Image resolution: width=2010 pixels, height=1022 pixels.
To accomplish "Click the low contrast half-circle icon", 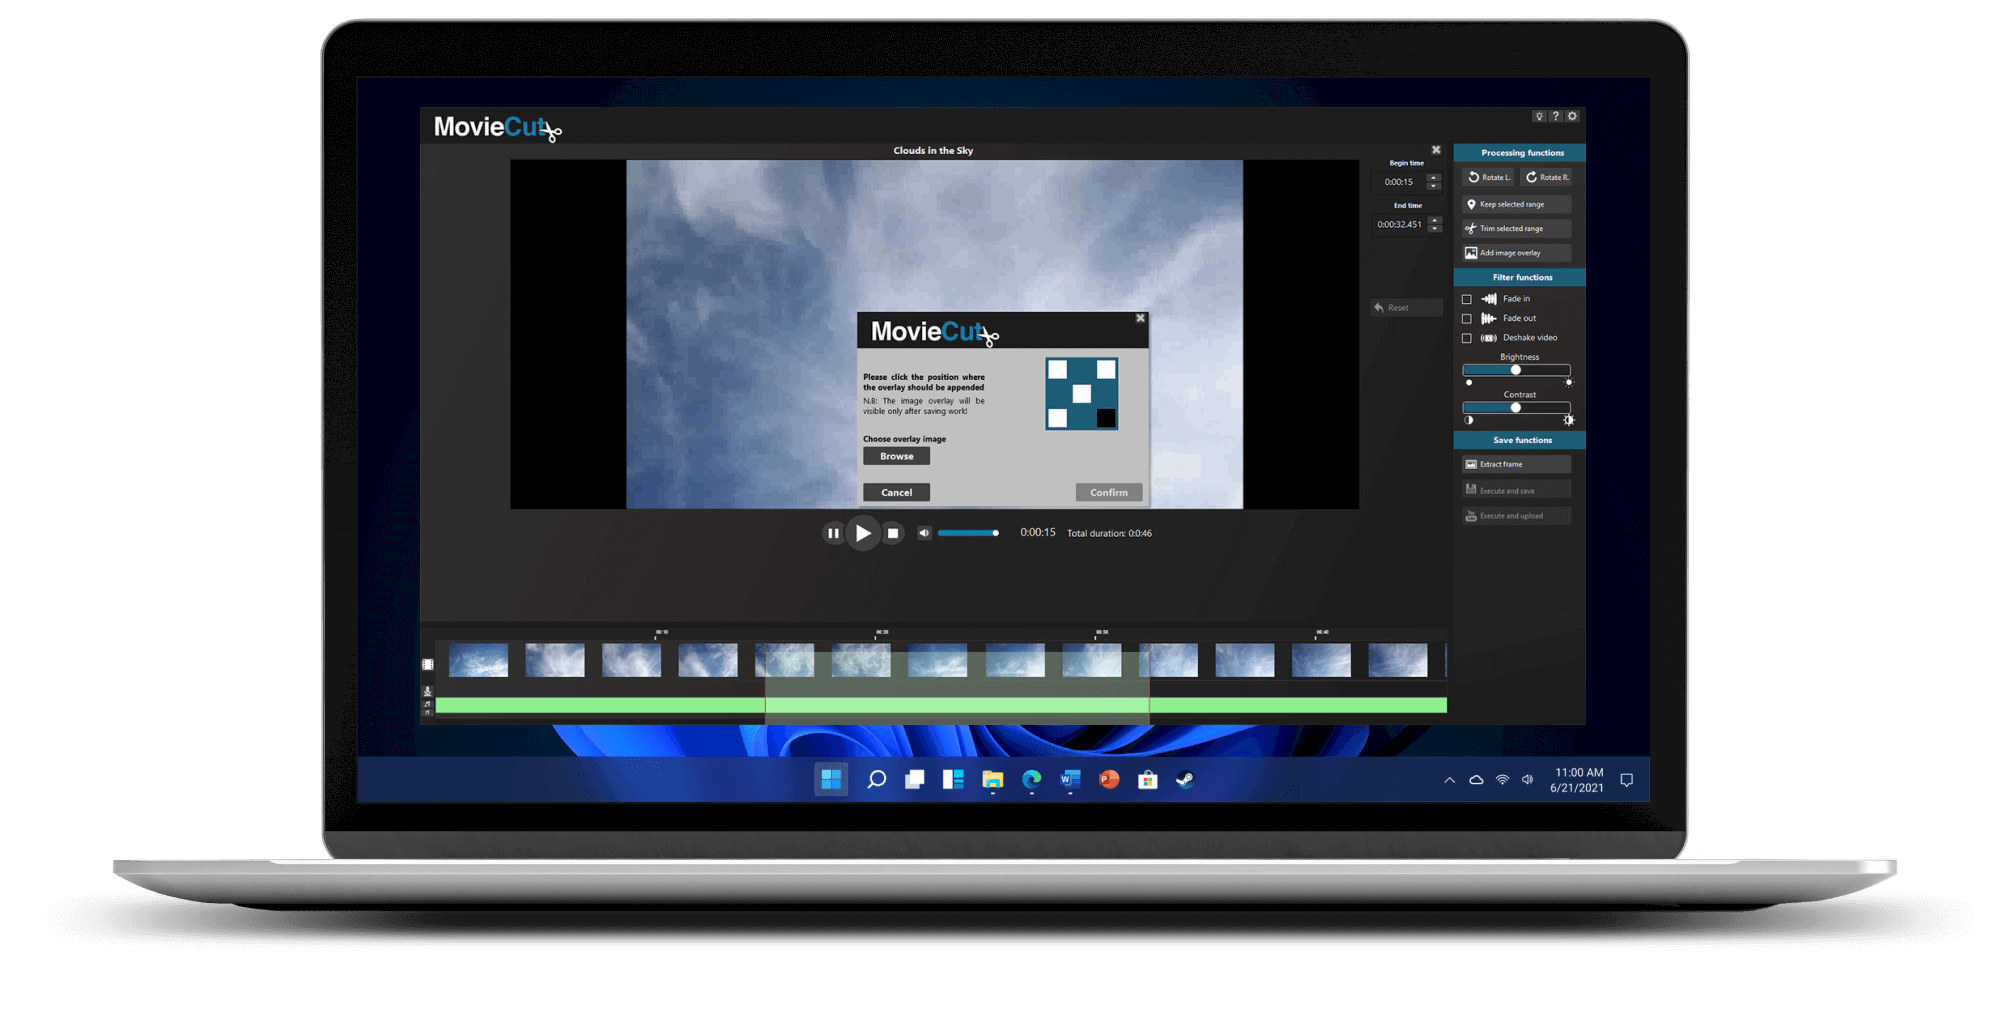I will click(1469, 420).
